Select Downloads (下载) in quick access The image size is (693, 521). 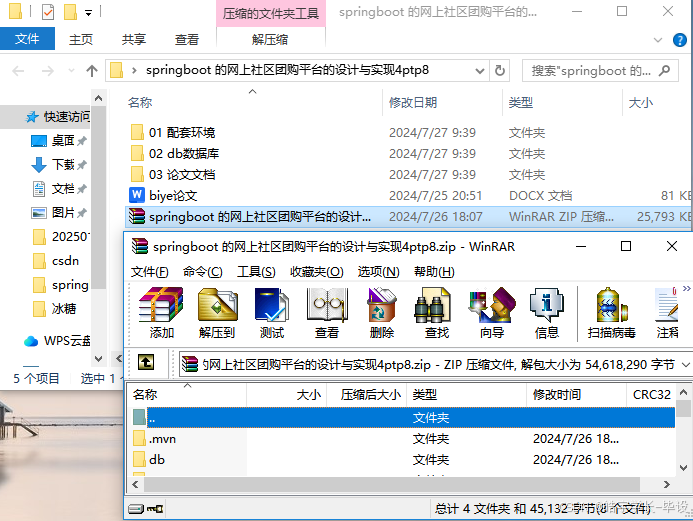click(x=58, y=164)
